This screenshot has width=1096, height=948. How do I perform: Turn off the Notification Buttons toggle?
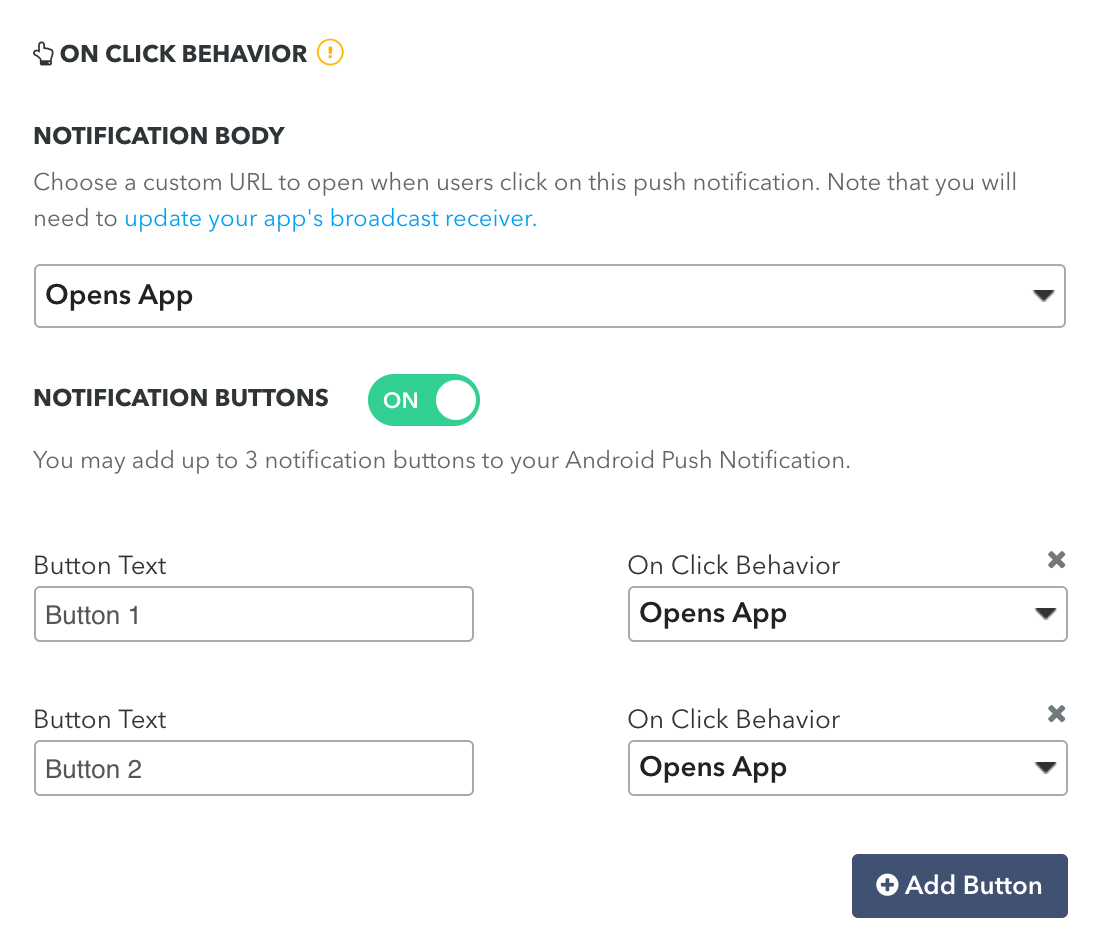(x=423, y=399)
